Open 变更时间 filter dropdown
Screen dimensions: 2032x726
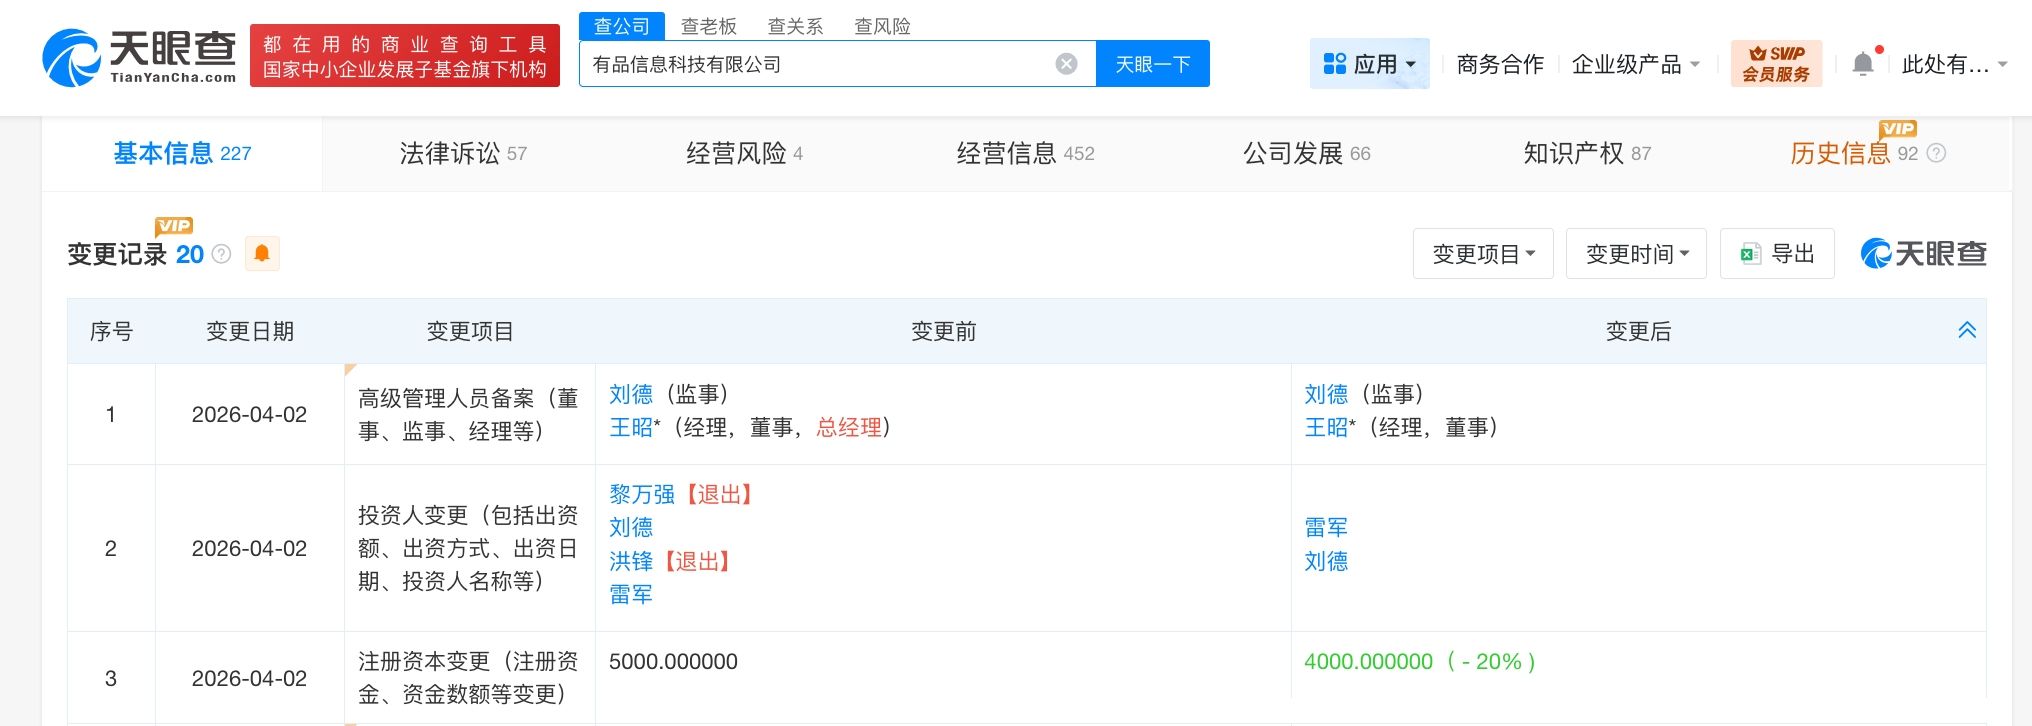pyautogui.click(x=1636, y=254)
